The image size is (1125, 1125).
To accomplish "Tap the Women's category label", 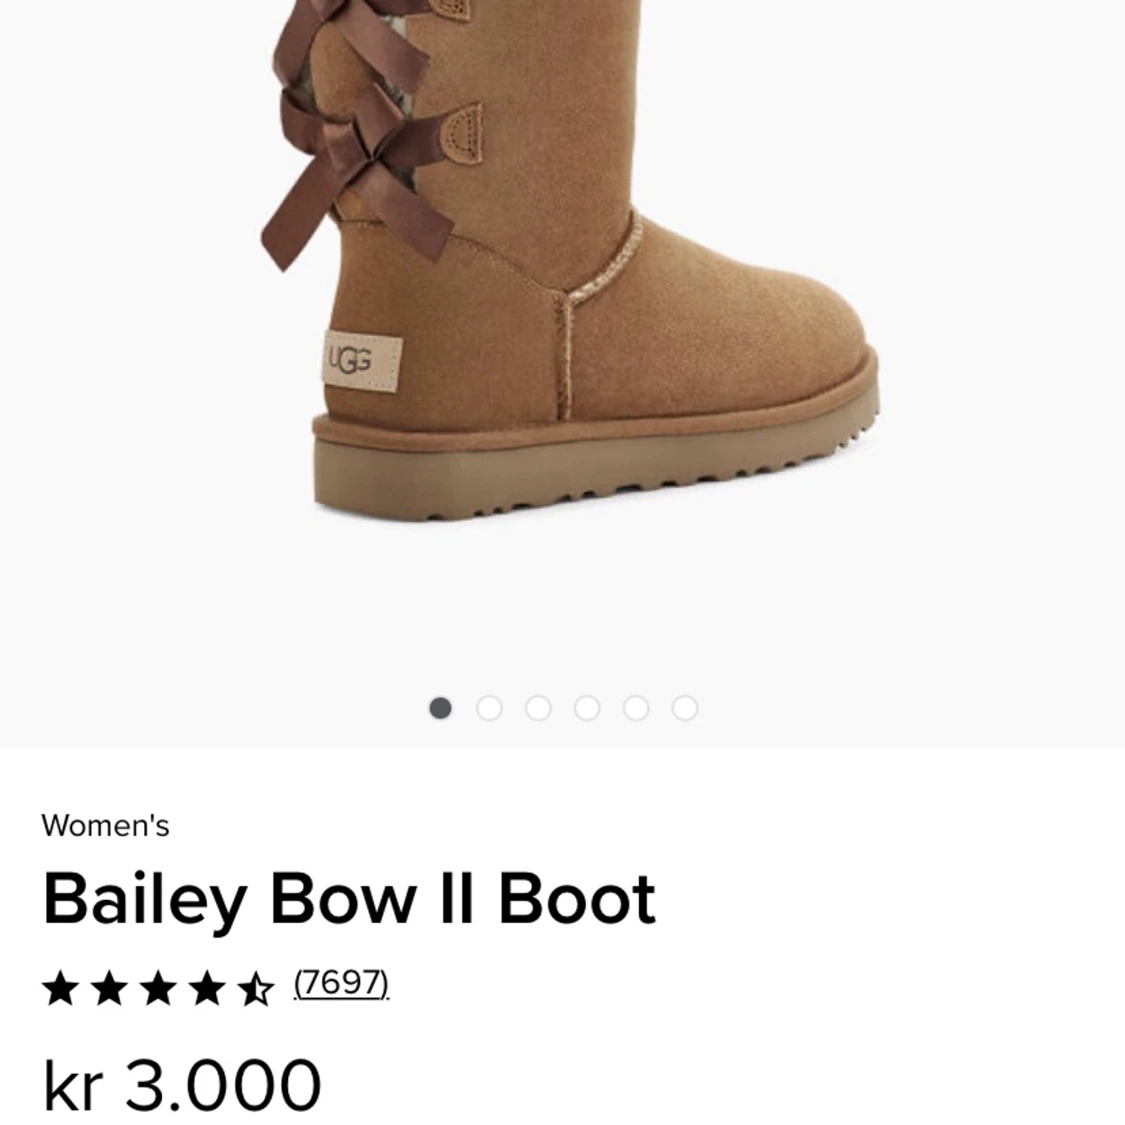I will [105, 826].
